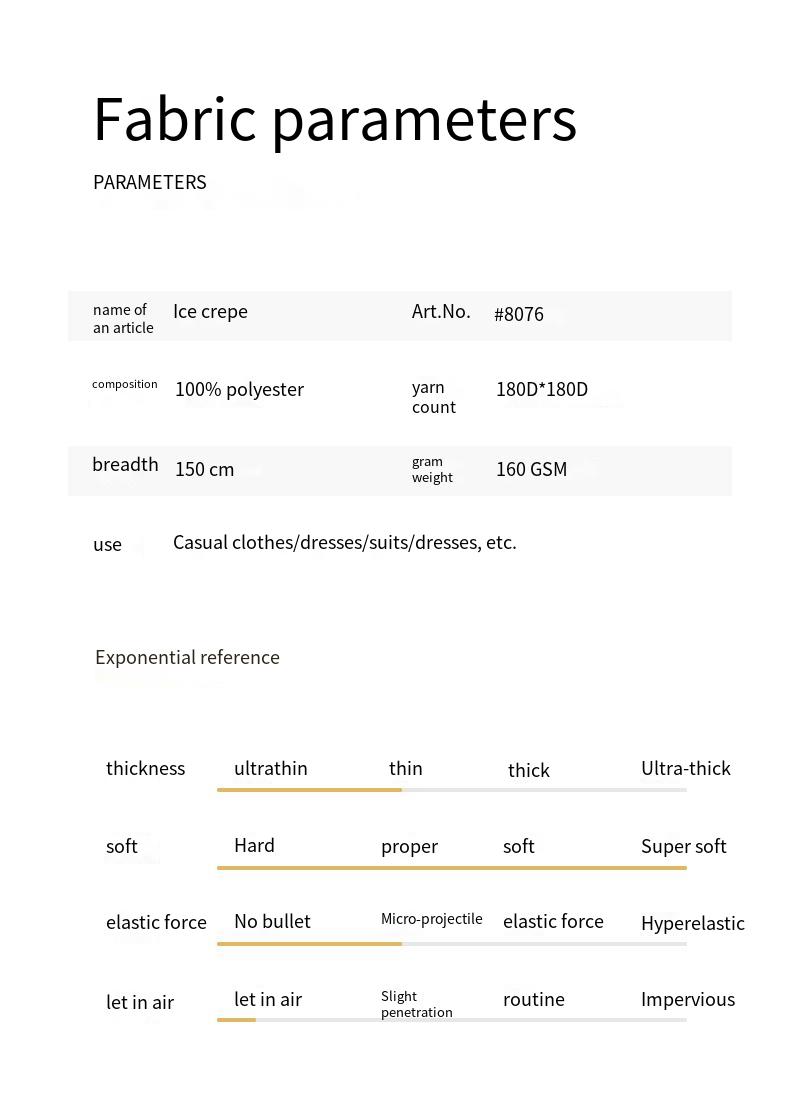Click the Slight penetration label
800x1102 pixels.
[416, 1004]
